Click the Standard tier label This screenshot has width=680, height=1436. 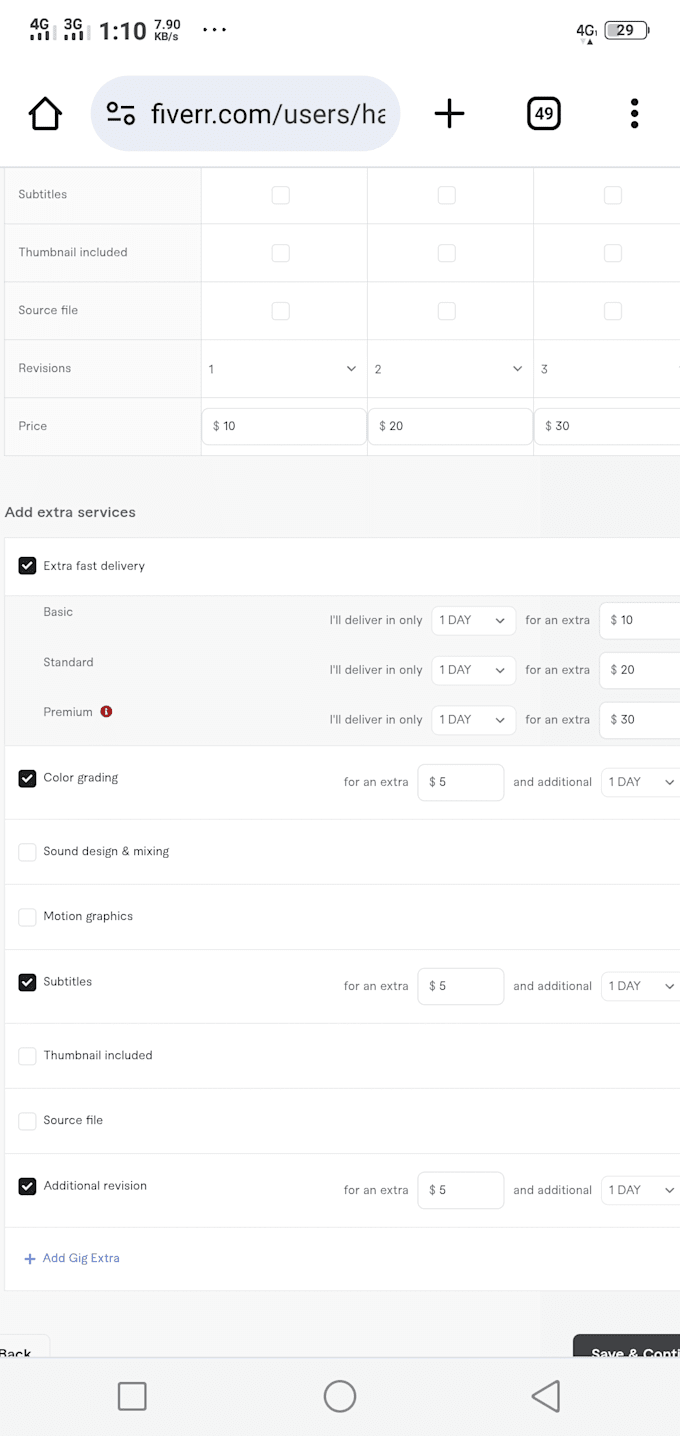tap(68, 662)
